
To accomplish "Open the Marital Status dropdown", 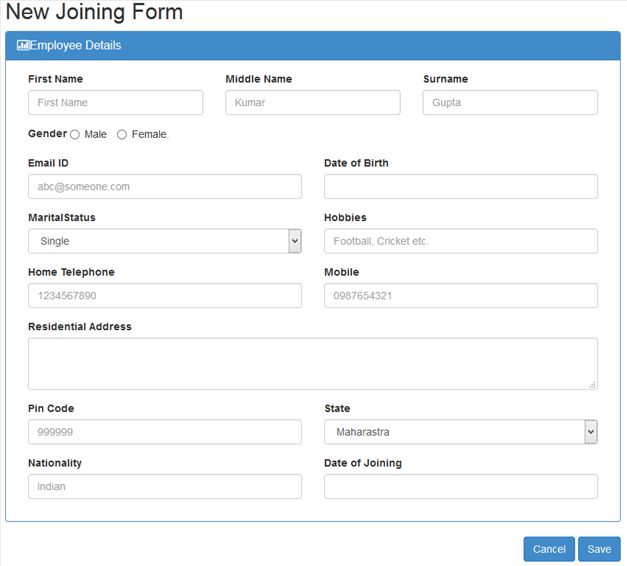I will 165,241.
